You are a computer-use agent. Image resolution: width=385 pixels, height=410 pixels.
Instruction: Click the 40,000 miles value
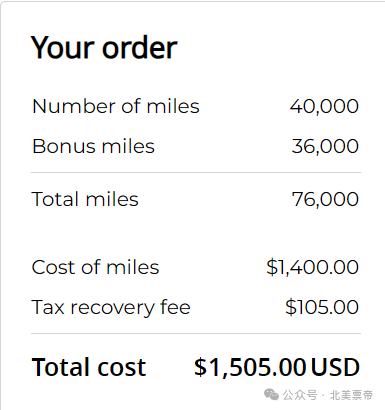coord(324,106)
